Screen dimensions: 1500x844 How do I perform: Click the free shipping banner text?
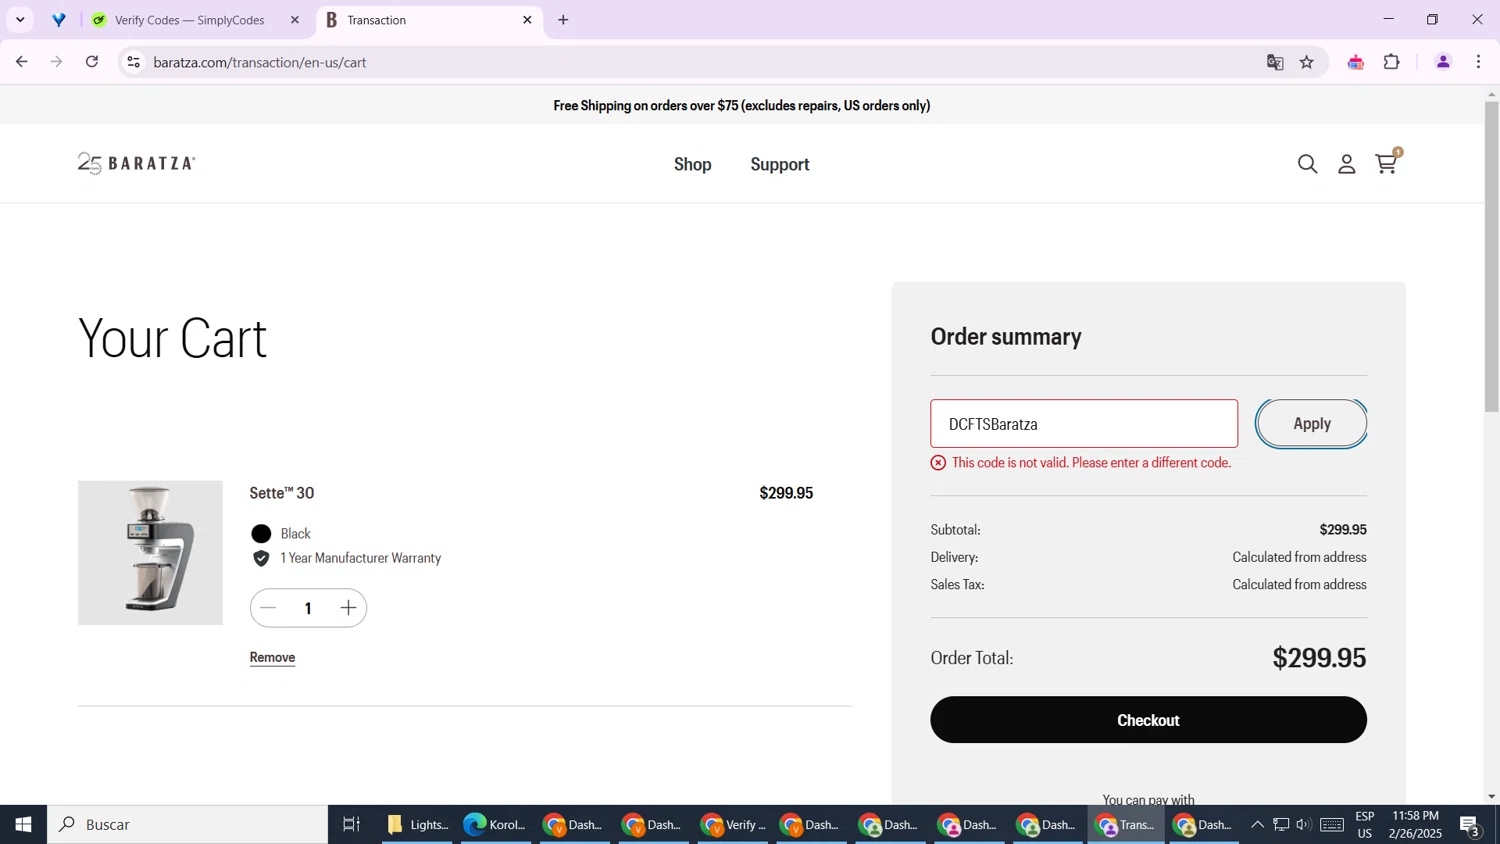point(742,105)
